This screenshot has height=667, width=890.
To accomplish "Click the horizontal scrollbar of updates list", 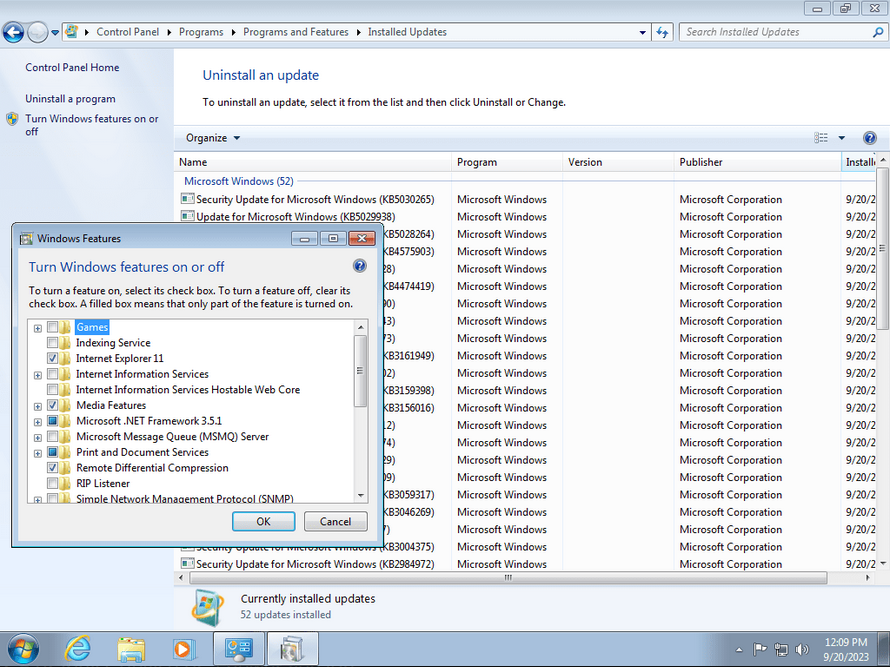I will pyautogui.click(x=508, y=578).
